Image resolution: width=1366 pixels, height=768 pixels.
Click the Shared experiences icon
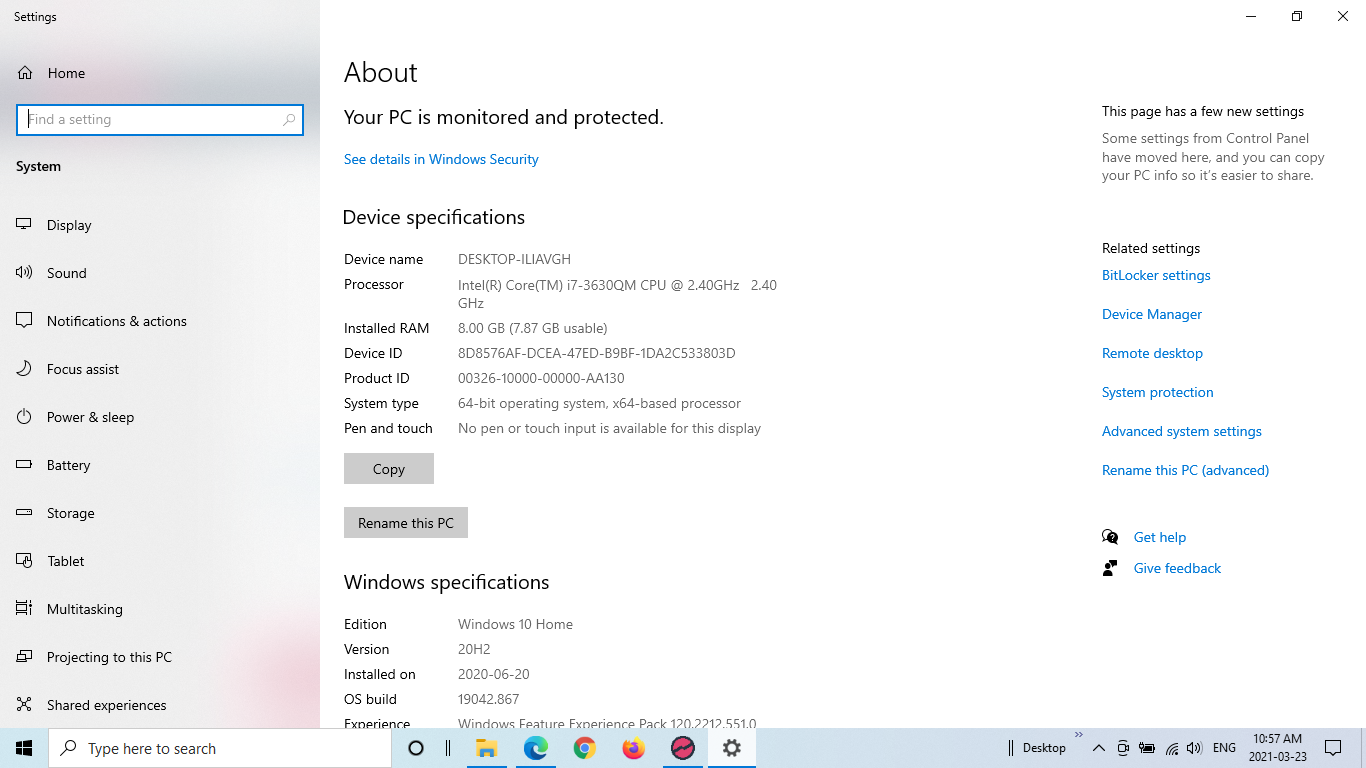(x=25, y=705)
